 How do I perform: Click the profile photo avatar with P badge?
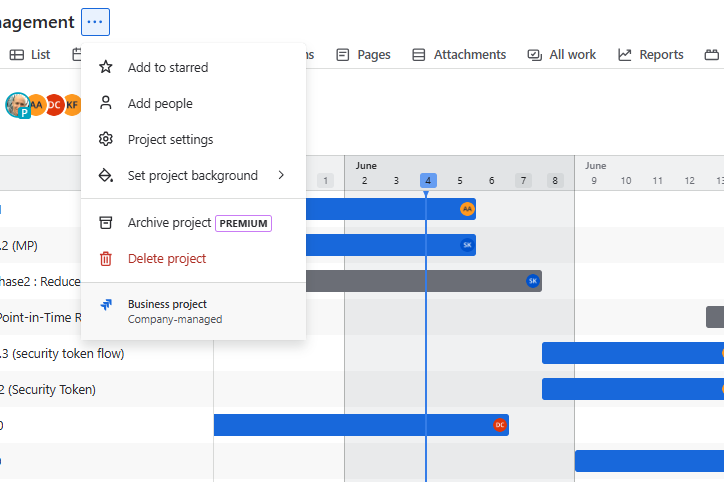coord(18,105)
